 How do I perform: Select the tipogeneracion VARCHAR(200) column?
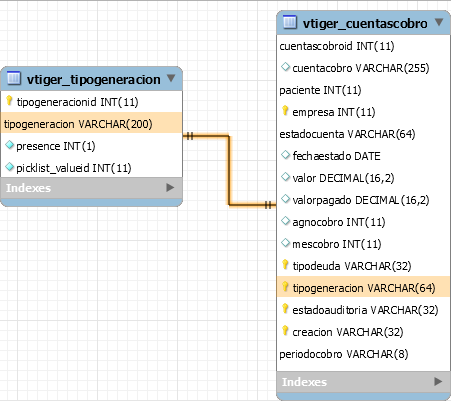coord(91,124)
